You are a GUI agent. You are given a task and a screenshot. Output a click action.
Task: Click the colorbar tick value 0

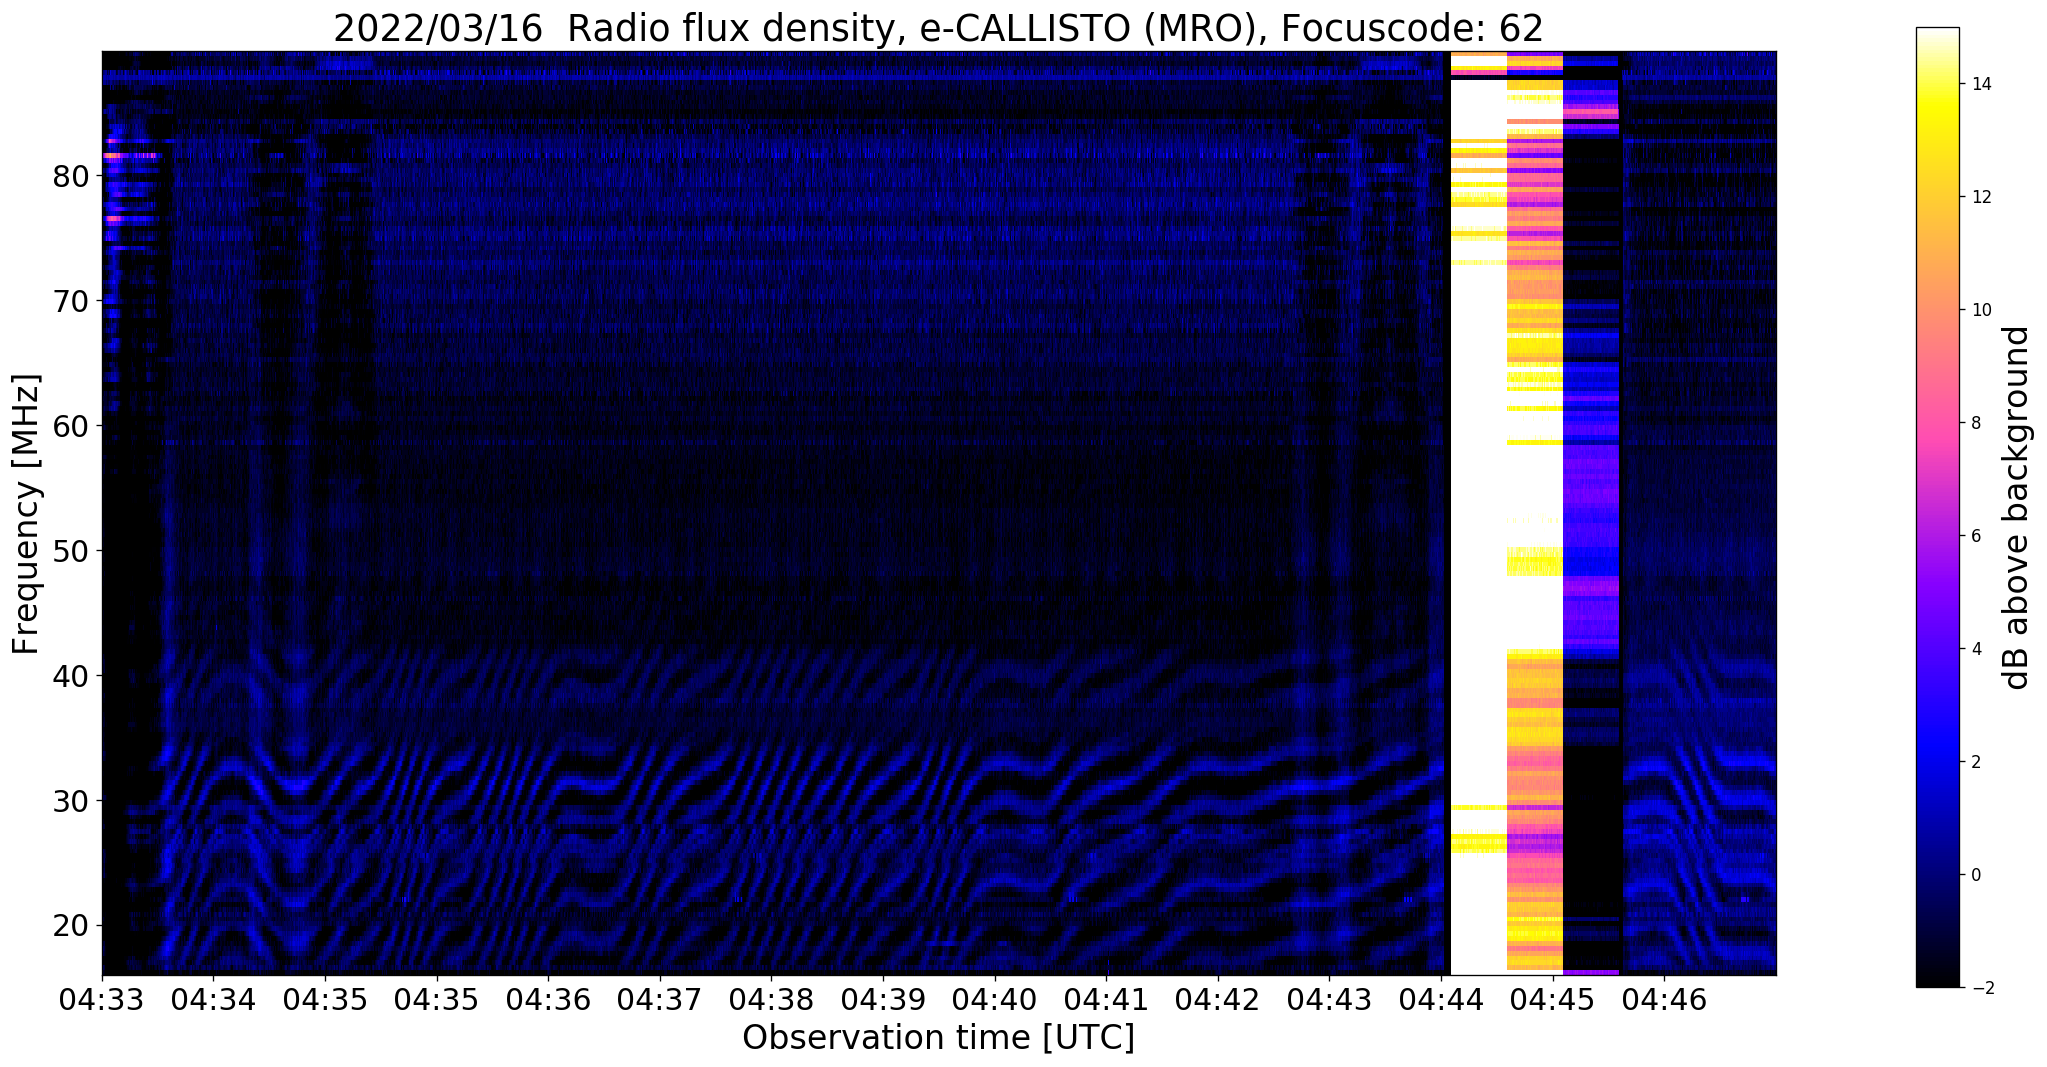pyautogui.click(x=1975, y=875)
